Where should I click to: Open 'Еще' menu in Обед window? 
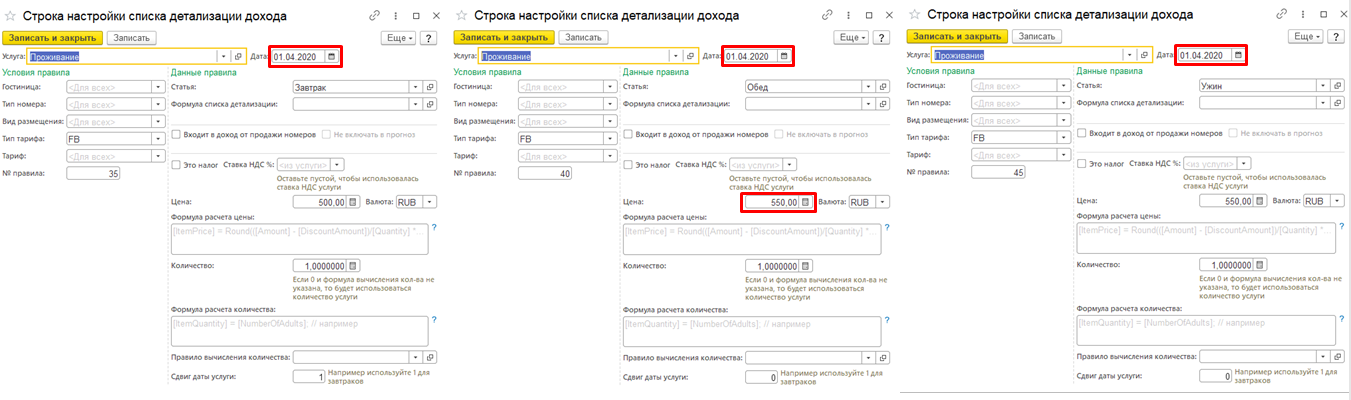(x=852, y=37)
